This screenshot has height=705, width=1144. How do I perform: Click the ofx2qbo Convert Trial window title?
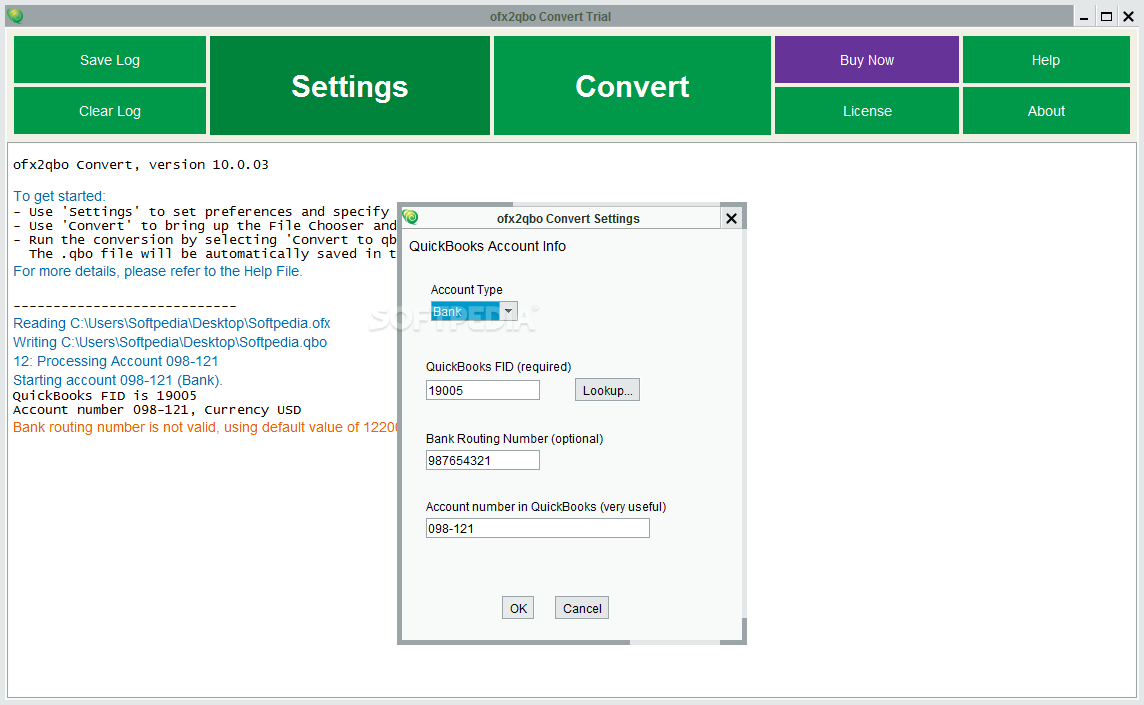point(550,17)
